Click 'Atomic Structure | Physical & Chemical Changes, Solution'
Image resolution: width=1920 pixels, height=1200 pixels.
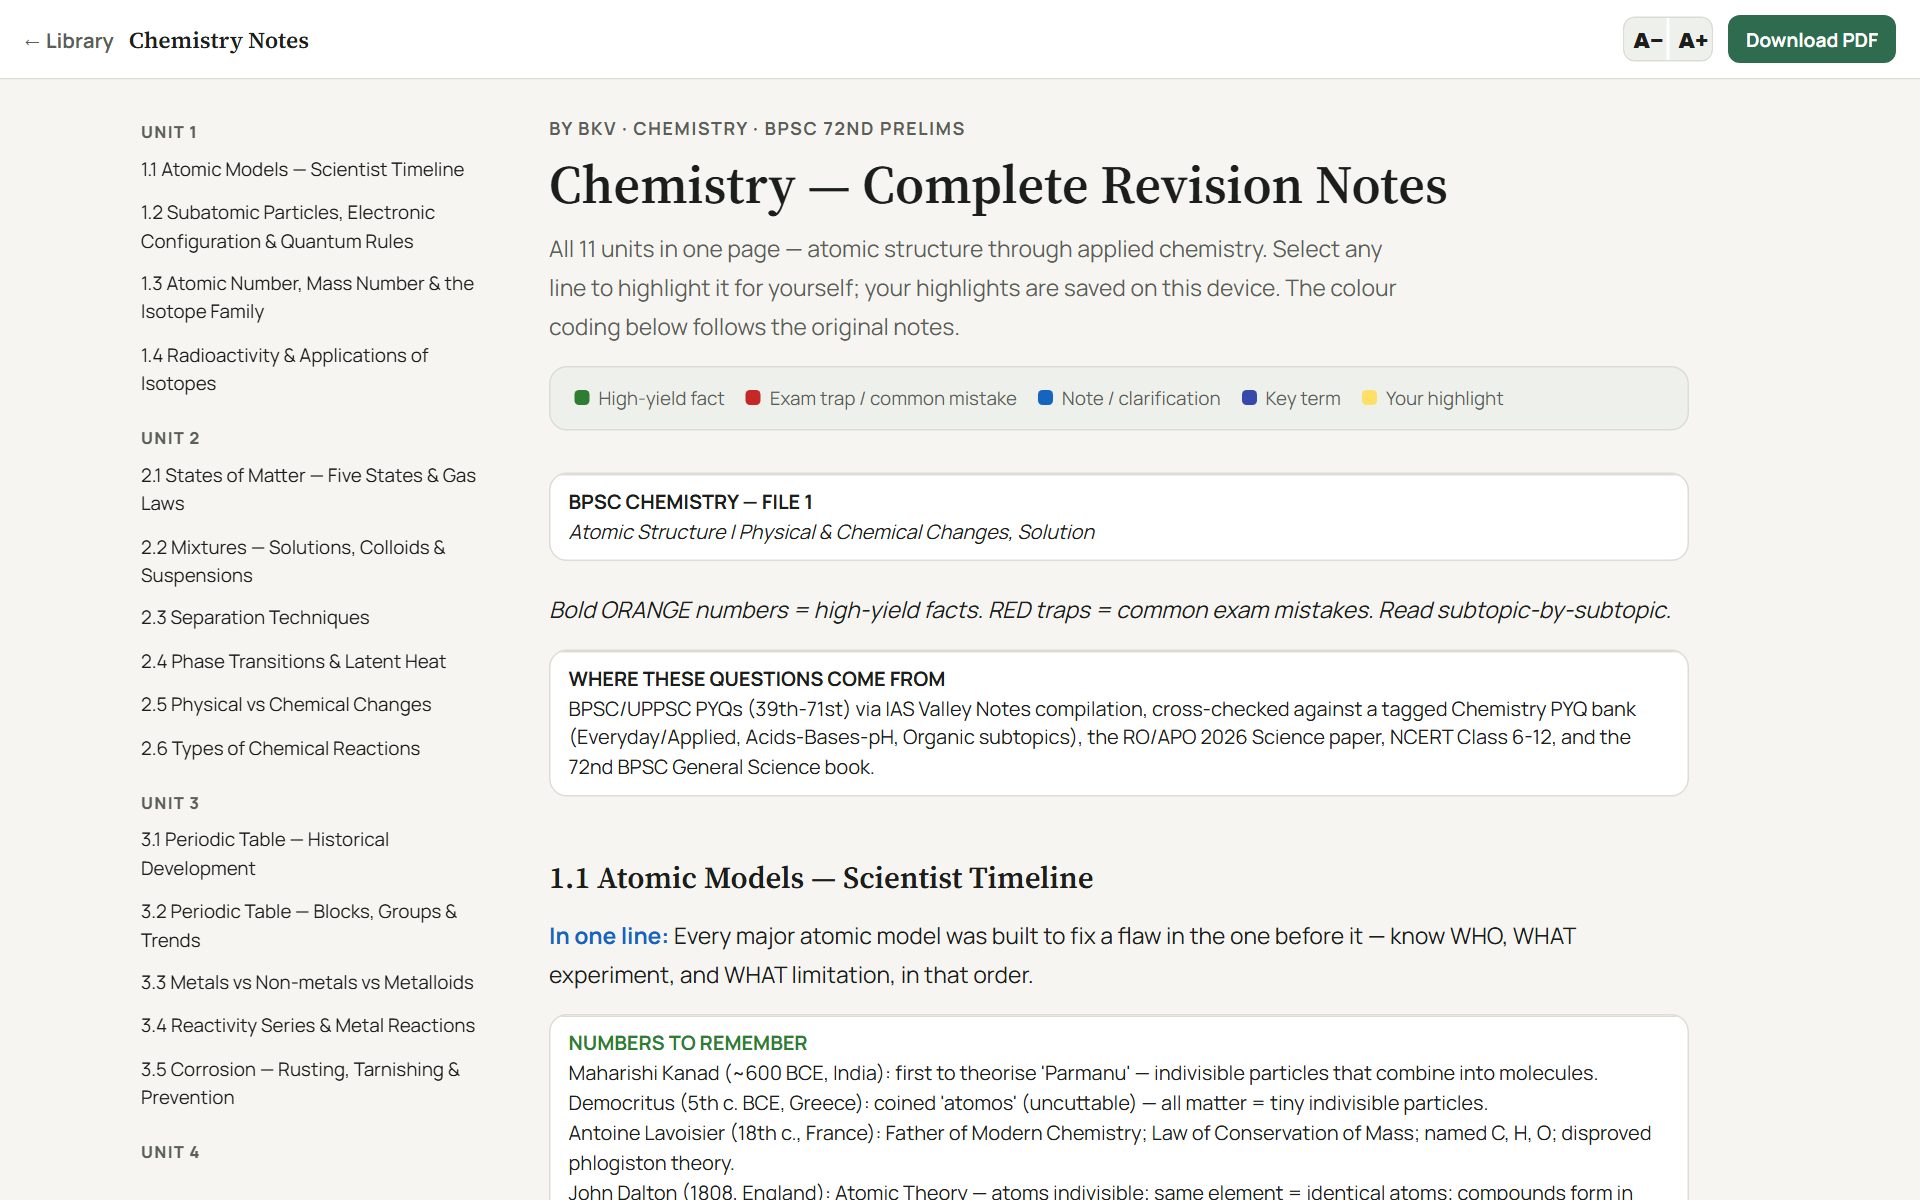[832, 532]
